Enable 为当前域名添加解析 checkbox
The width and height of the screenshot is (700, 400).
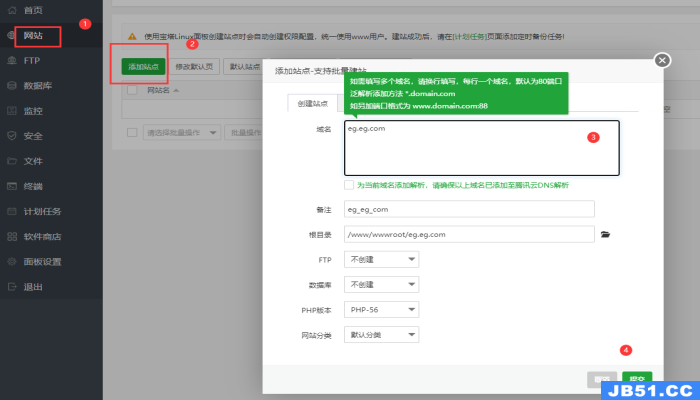point(349,185)
